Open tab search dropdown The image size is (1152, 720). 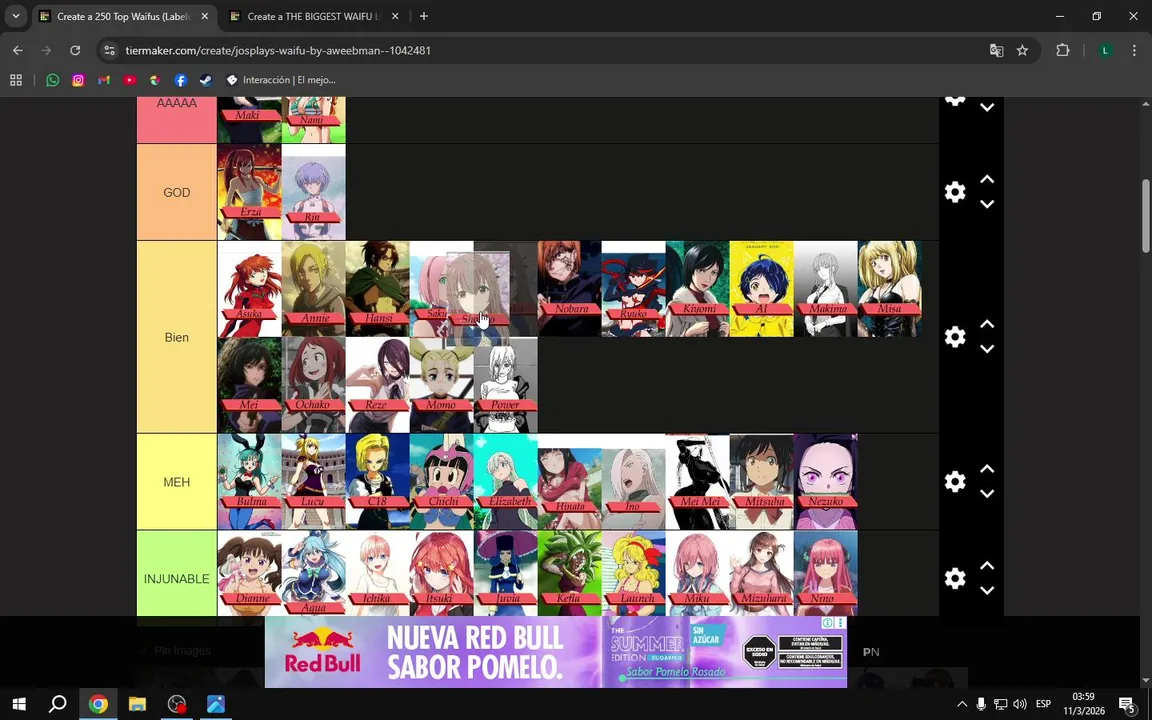tap(15, 16)
